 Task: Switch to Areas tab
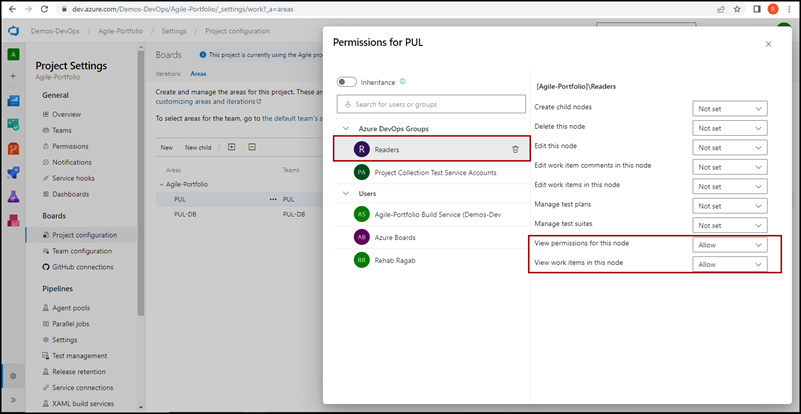pyautogui.click(x=198, y=74)
